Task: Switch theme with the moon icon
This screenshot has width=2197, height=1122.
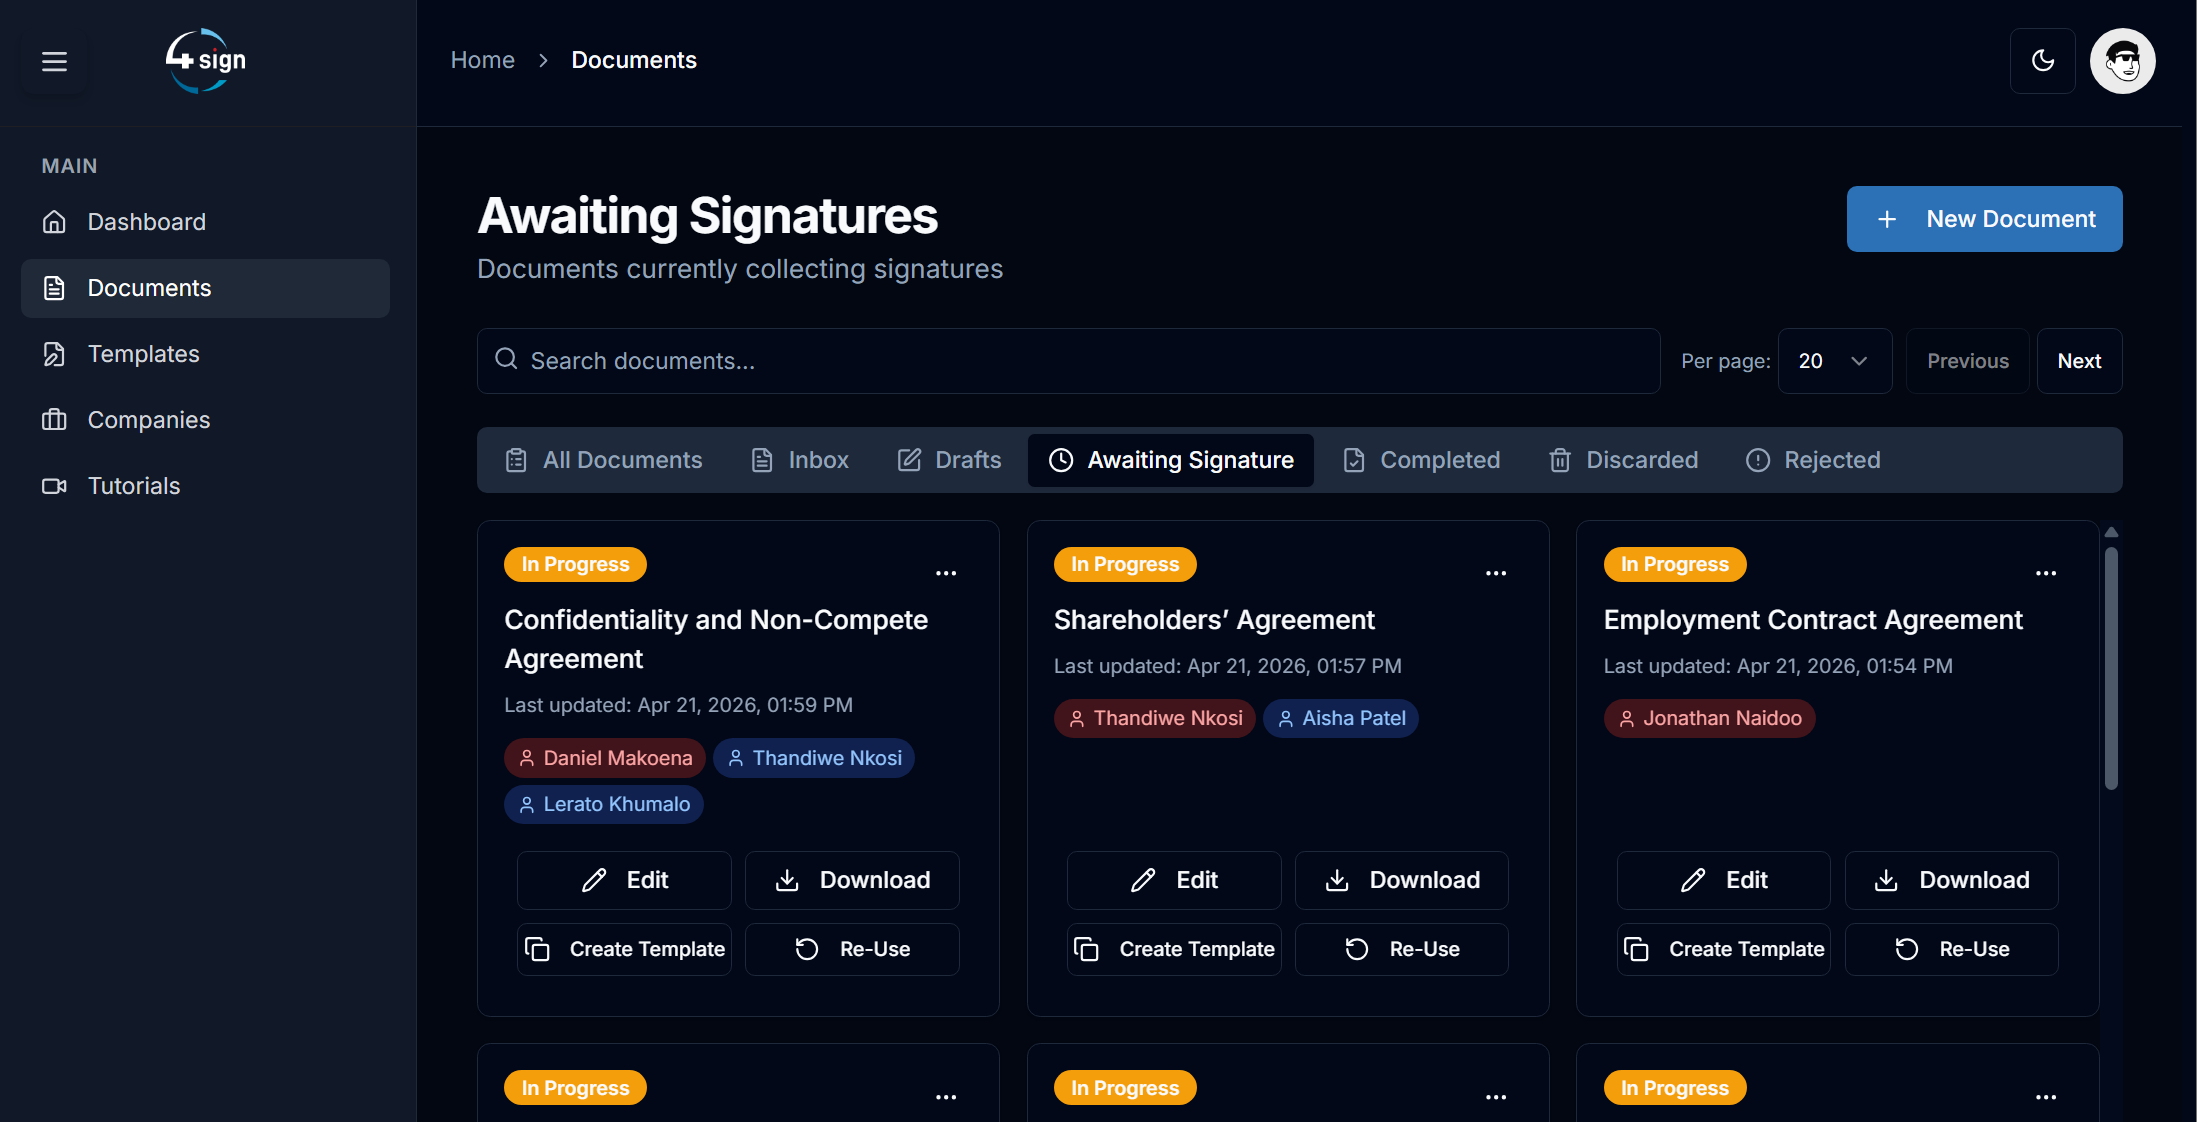Action: click(x=2042, y=61)
